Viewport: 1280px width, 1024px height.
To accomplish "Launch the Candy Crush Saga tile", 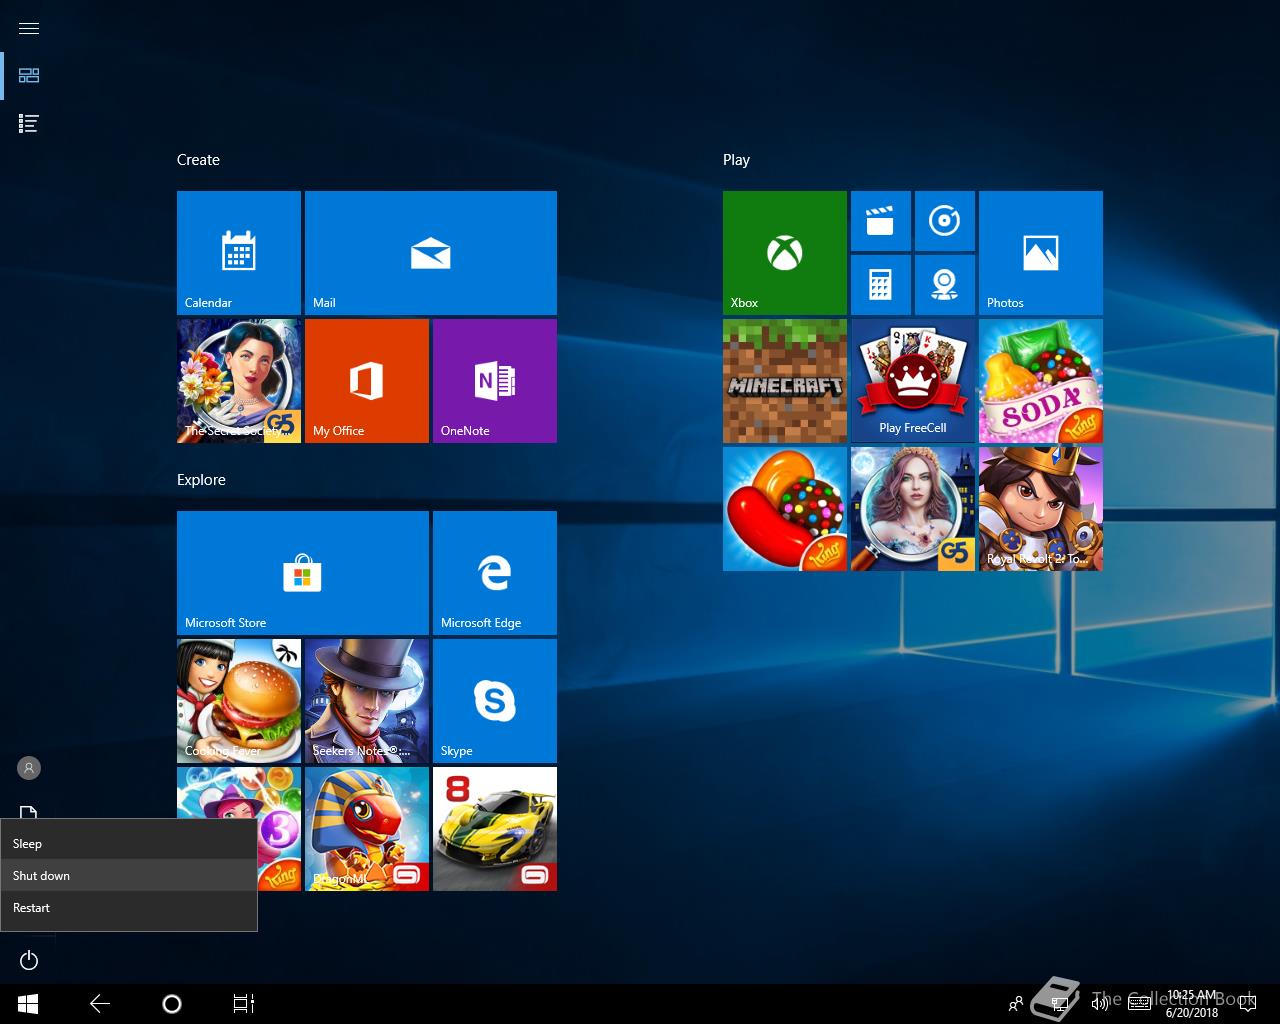I will (785, 509).
